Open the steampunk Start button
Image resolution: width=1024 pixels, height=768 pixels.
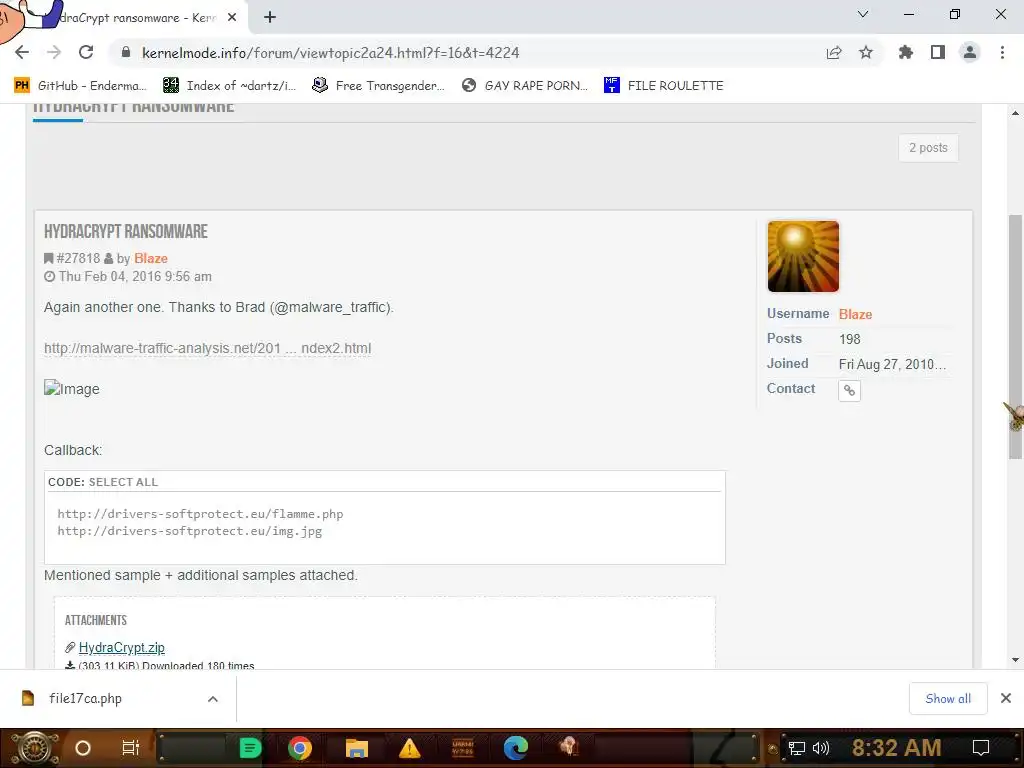click(x=33, y=748)
